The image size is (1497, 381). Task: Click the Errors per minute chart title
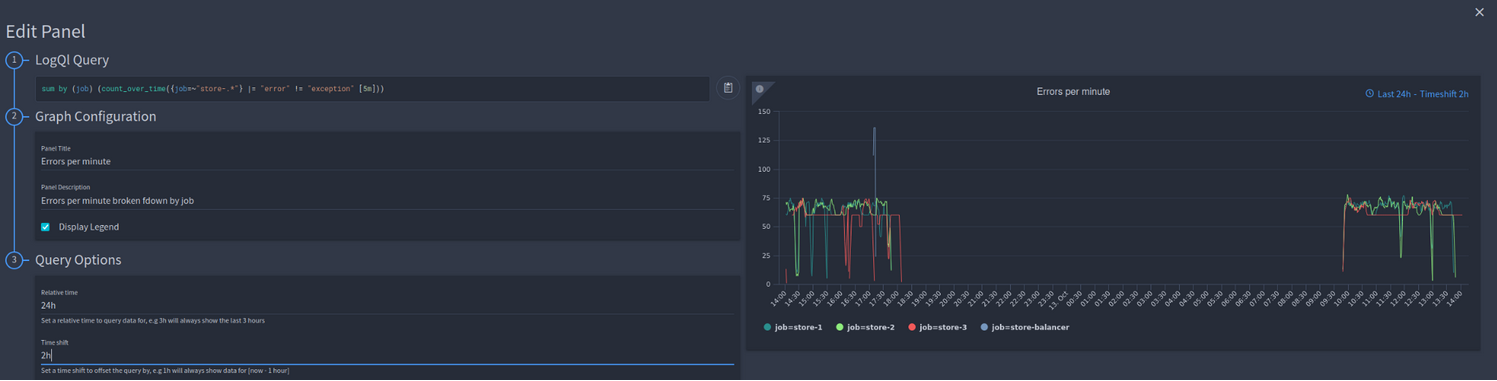(1073, 91)
